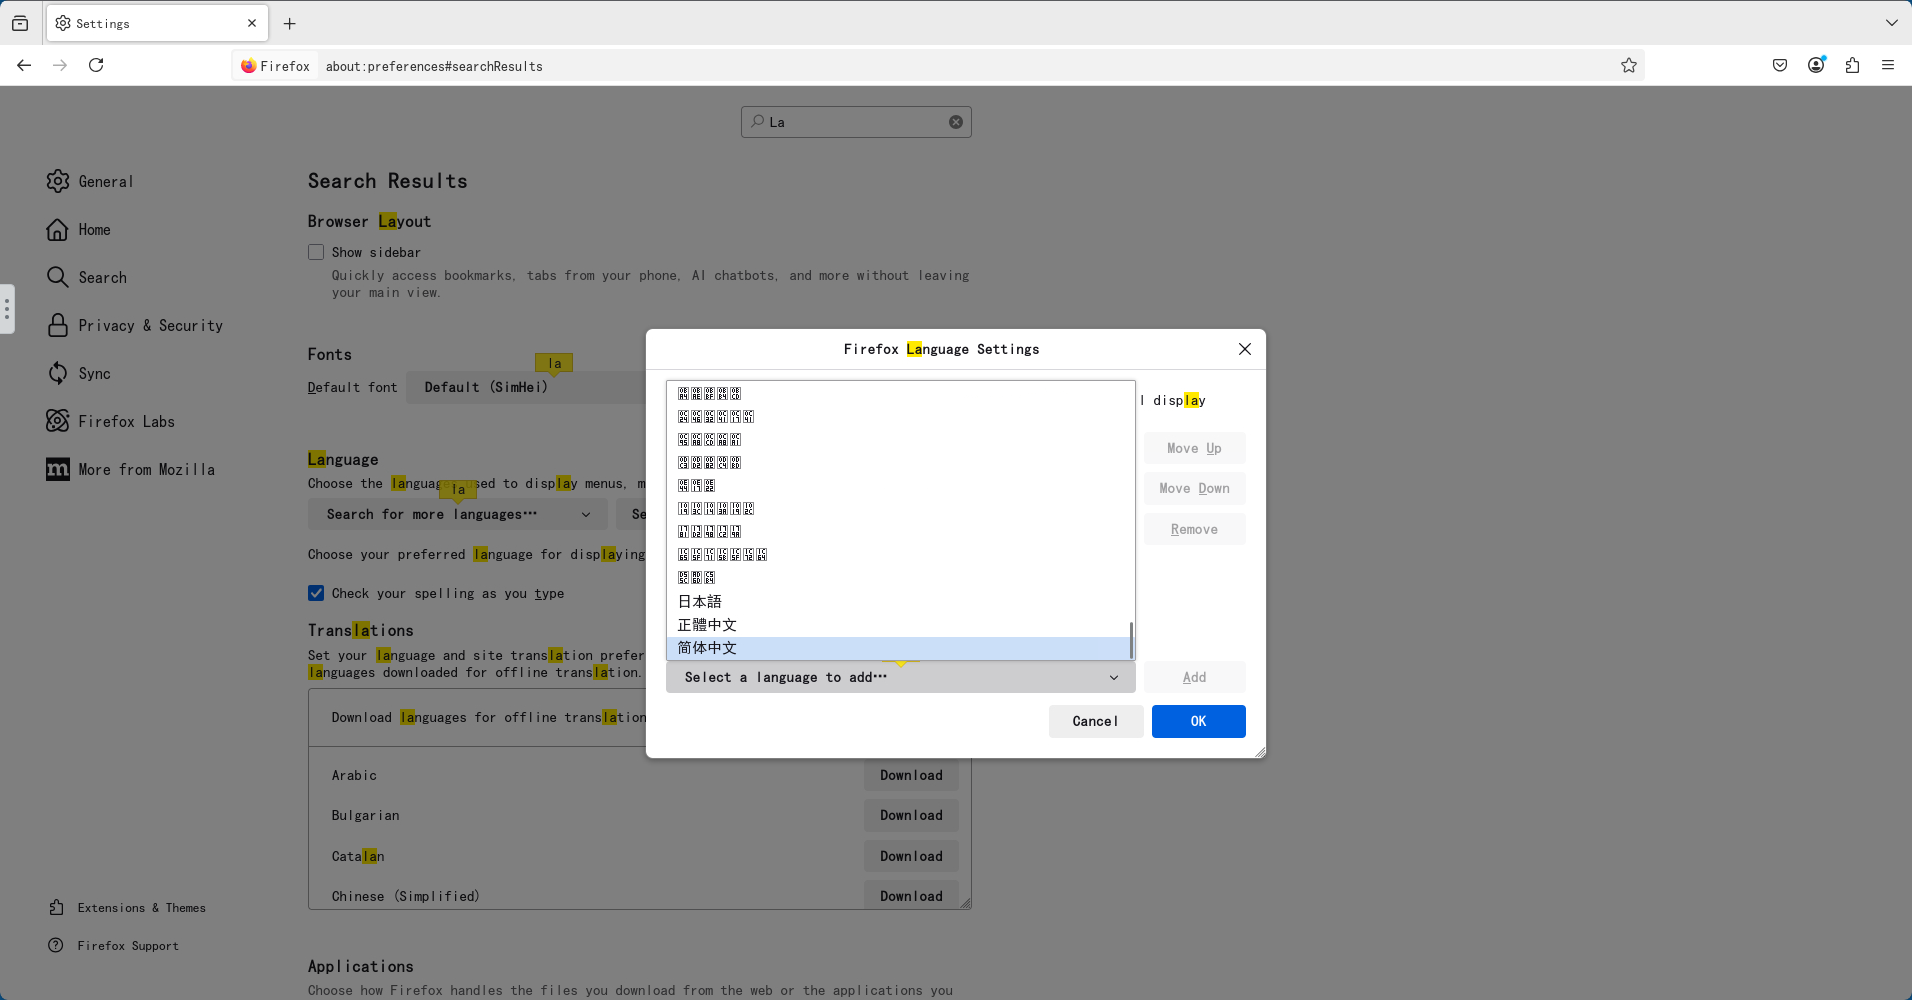The width and height of the screenshot is (1912, 1000).
Task: Click the Sync arrows icon
Action: (58, 373)
